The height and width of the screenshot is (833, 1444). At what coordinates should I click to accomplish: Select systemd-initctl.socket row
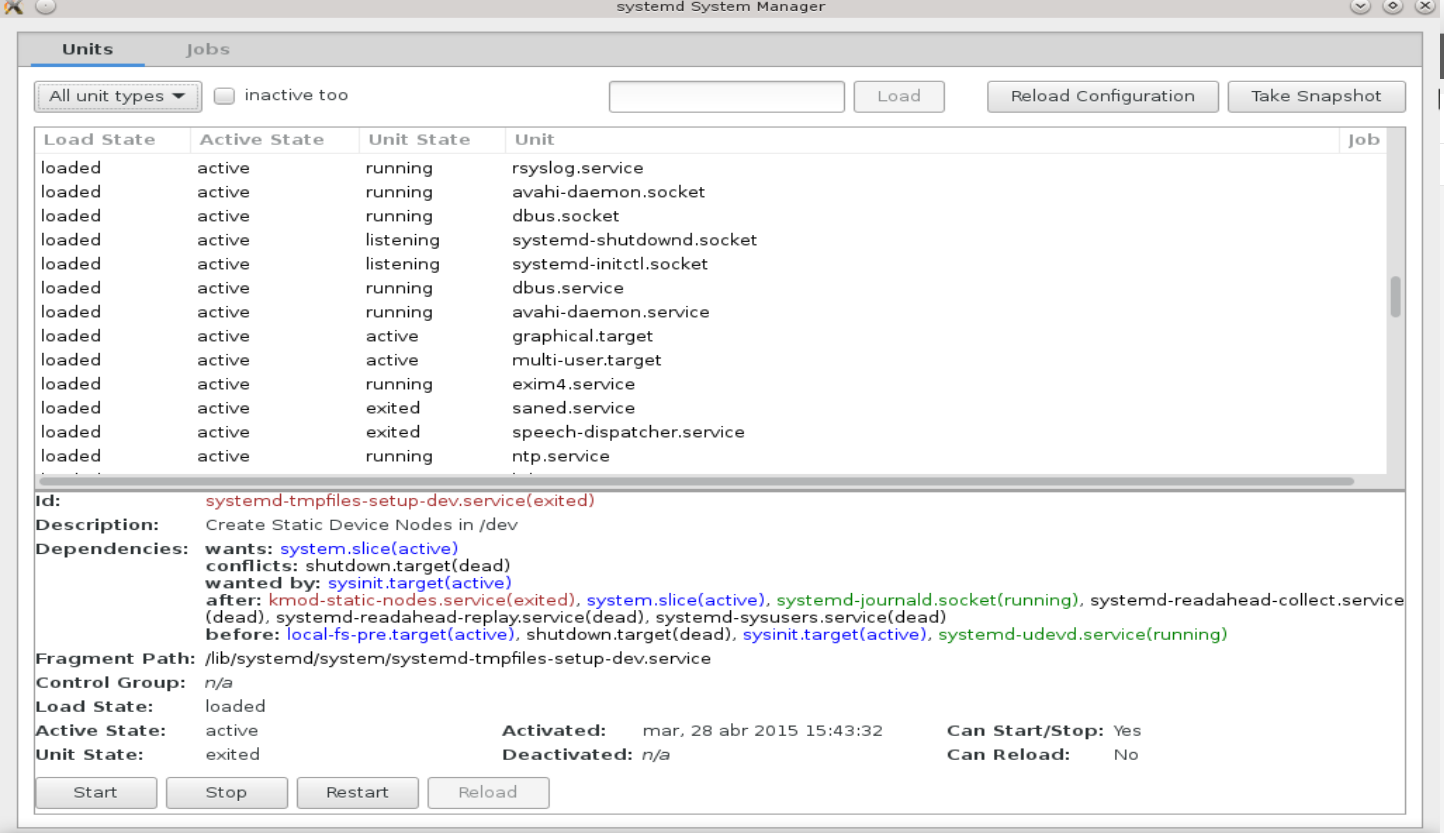click(711, 264)
